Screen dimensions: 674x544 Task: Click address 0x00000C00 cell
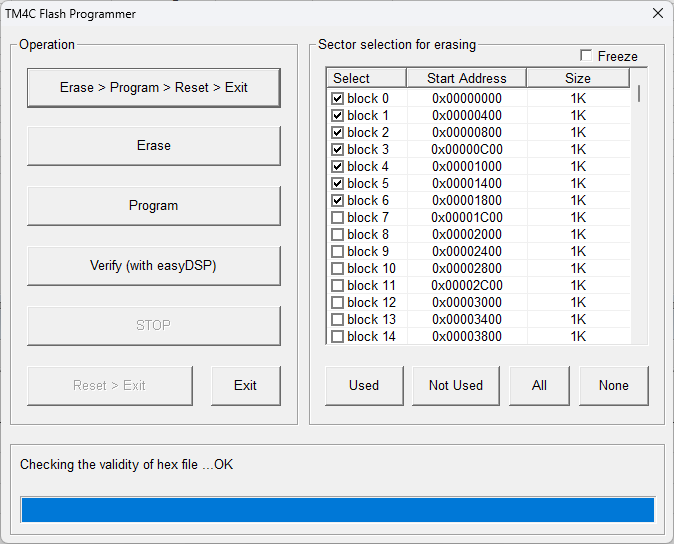point(467,150)
